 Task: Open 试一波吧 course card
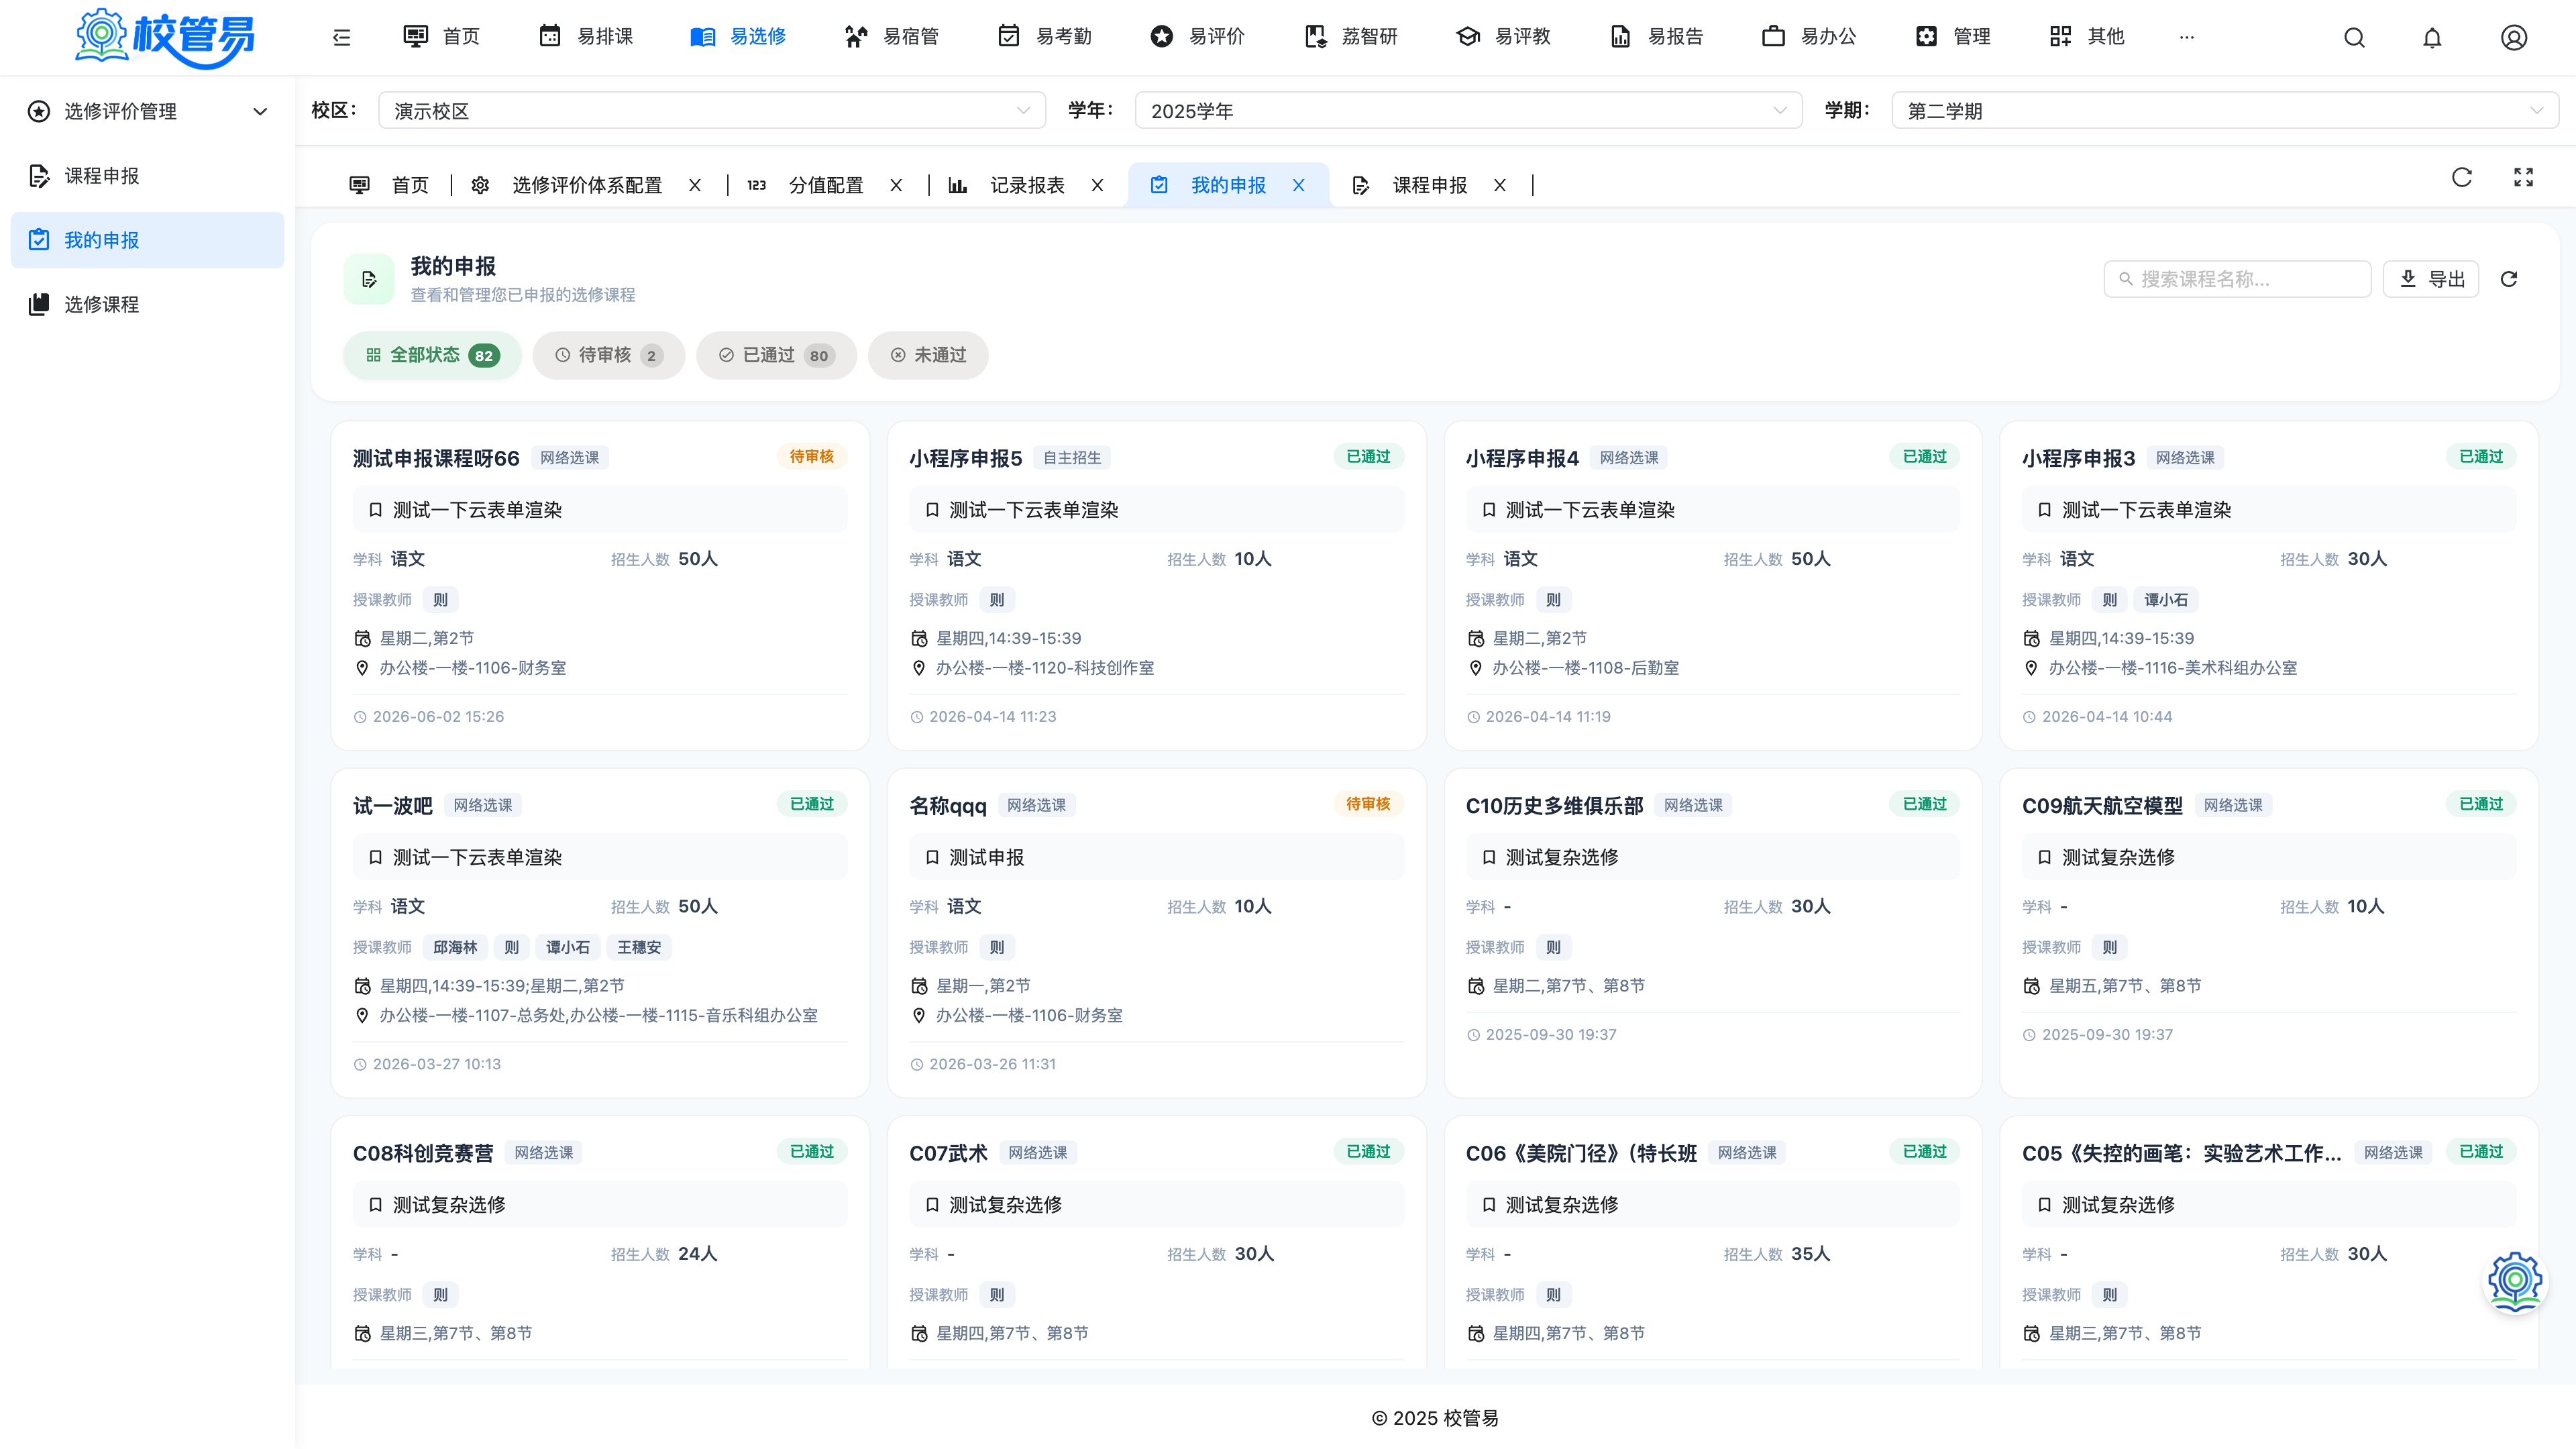pyautogui.click(x=600, y=933)
